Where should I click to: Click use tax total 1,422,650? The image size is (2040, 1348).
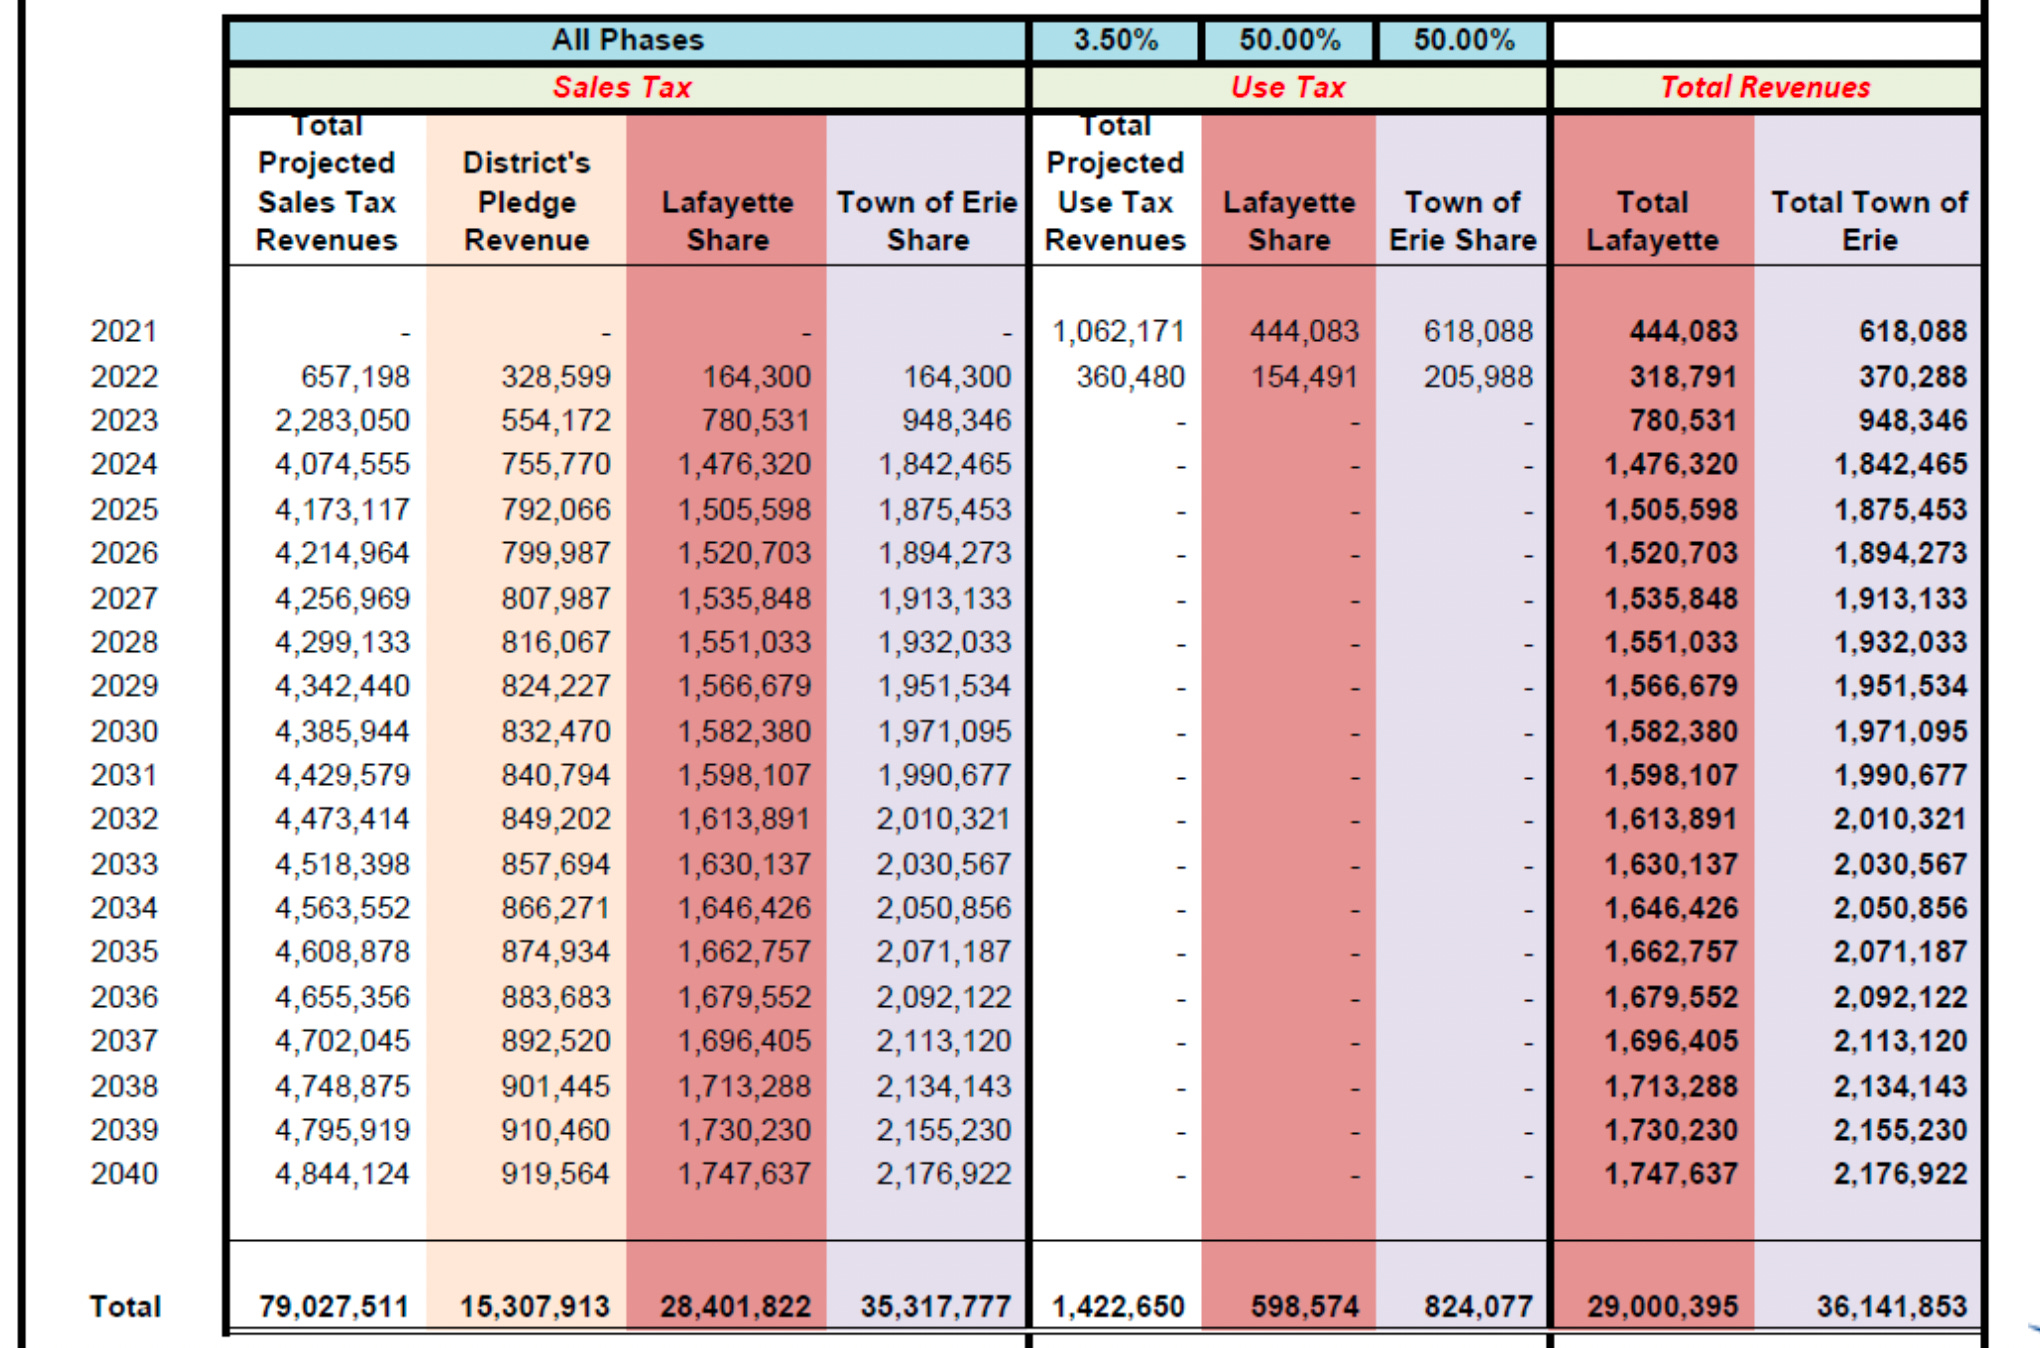pos(1118,1308)
